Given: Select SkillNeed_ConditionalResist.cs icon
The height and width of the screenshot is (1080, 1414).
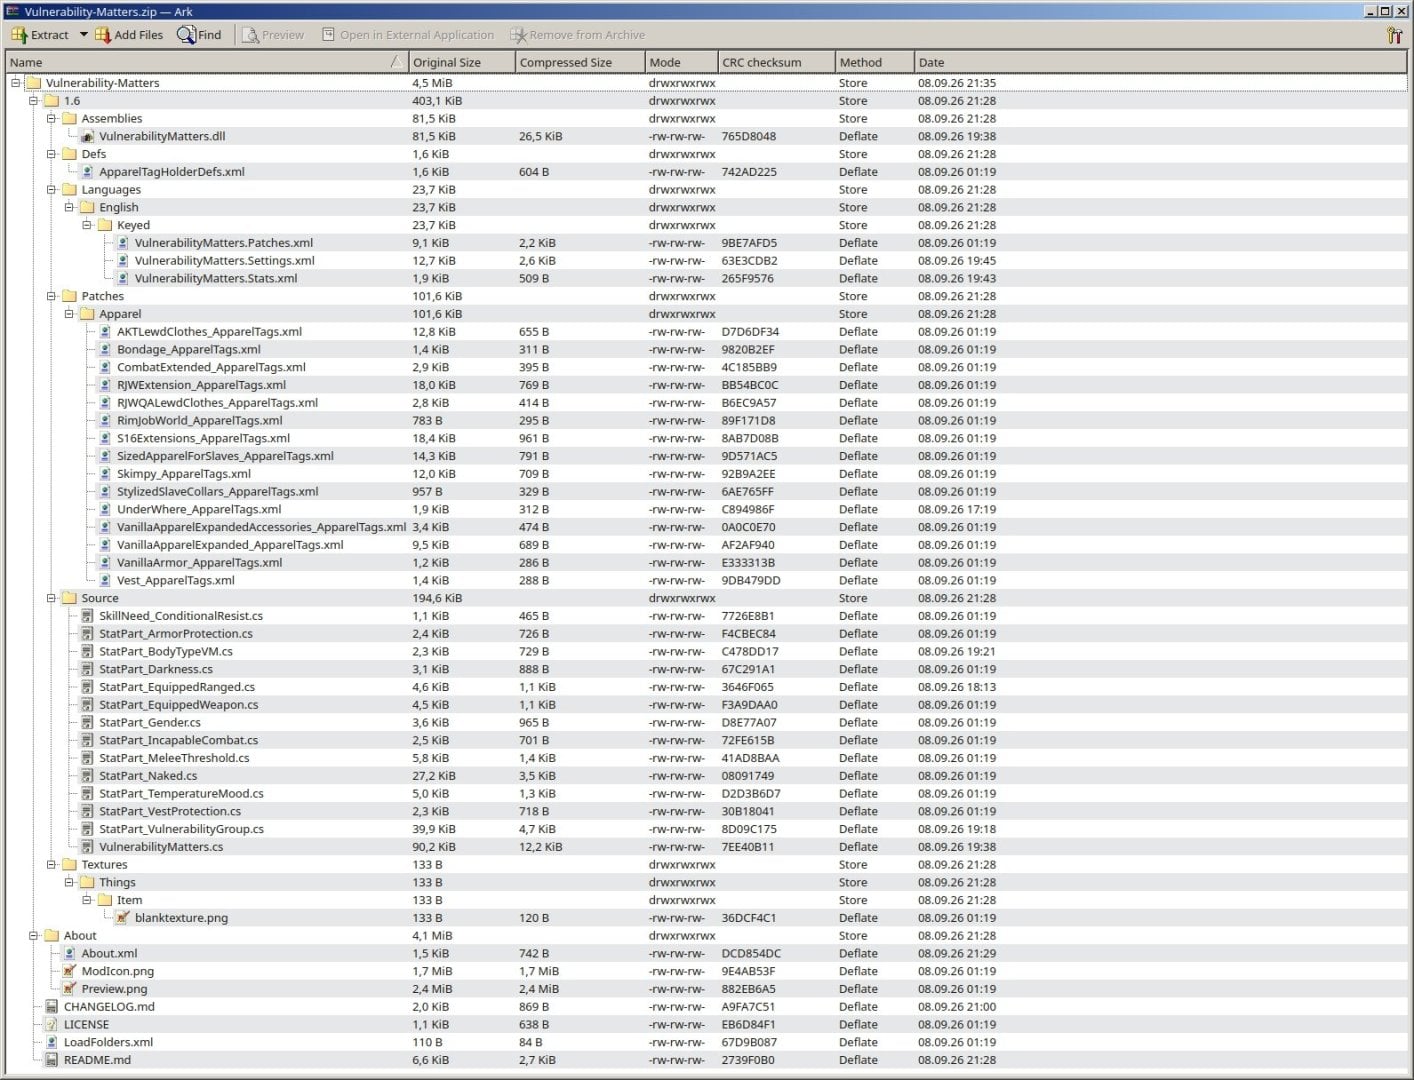Looking at the screenshot, I should click(x=87, y=616).
